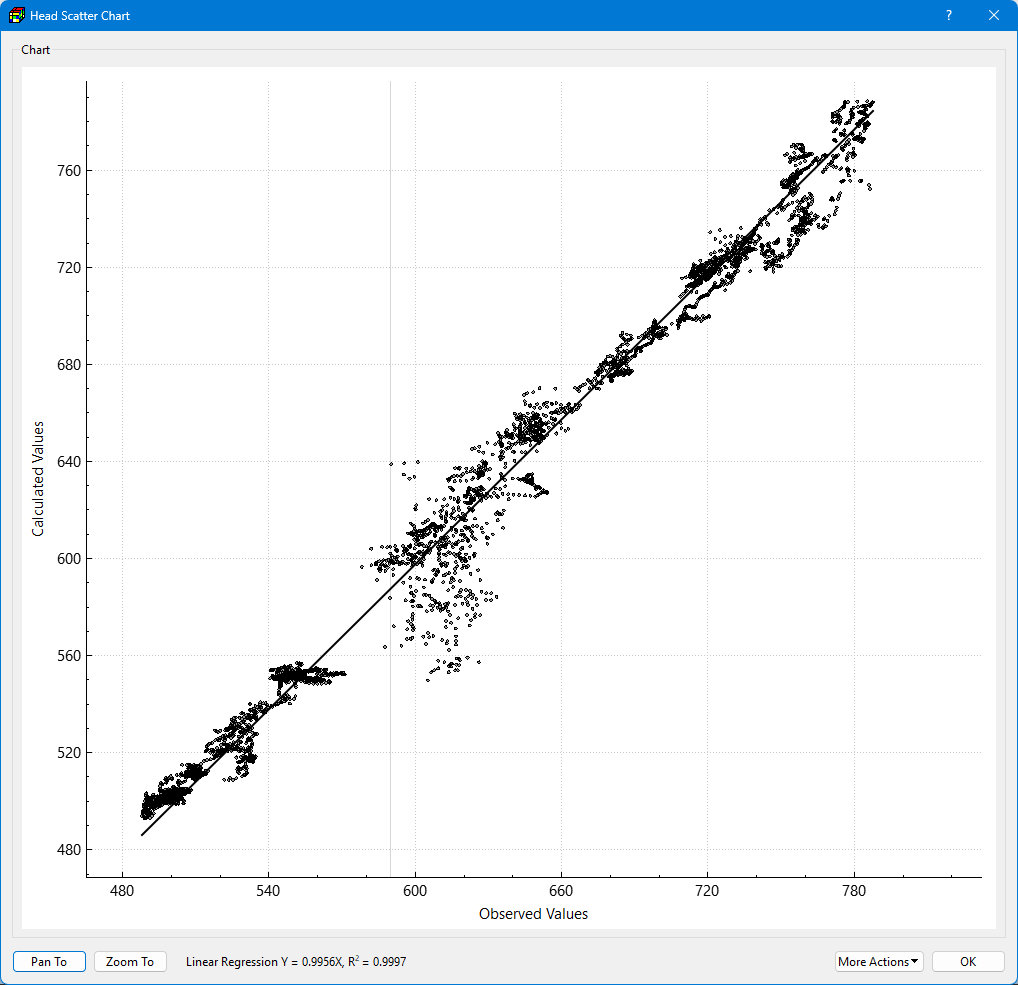Click the 600 label on the horizontal axis

[x=415, y=891]
